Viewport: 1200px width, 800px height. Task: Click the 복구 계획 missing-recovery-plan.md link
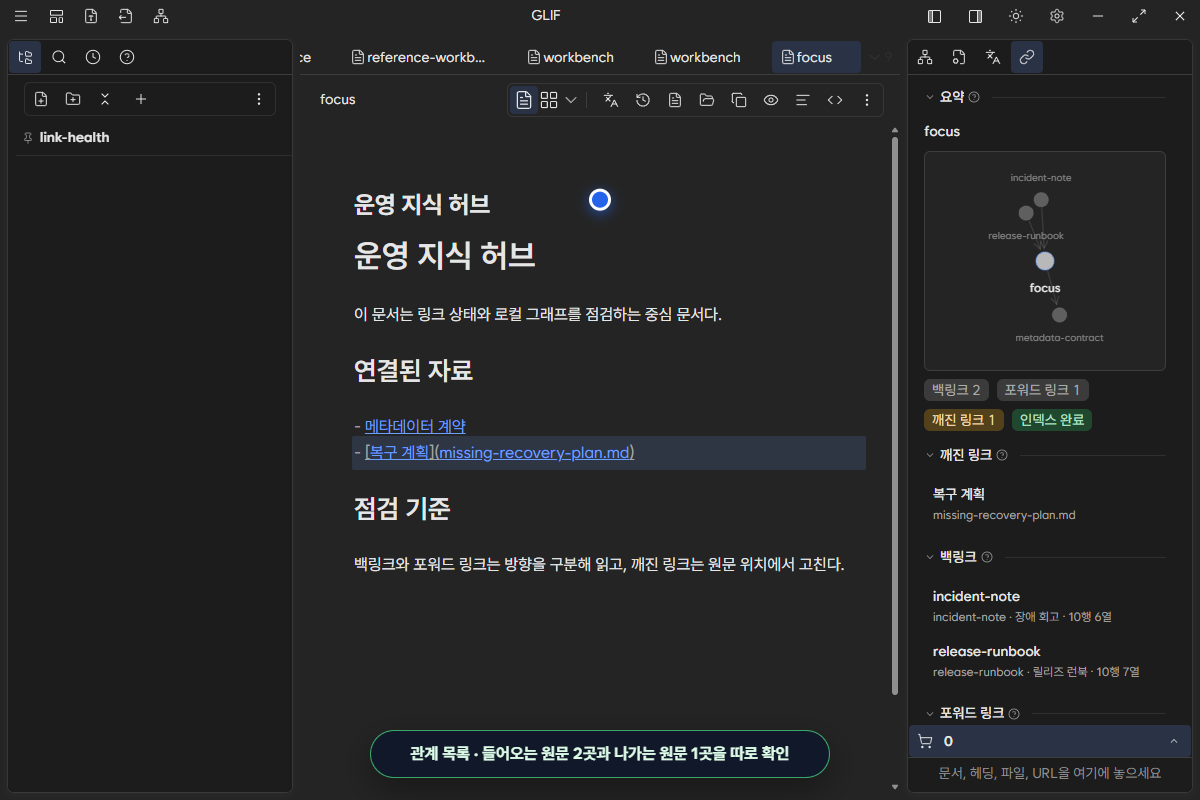point(499,453)
